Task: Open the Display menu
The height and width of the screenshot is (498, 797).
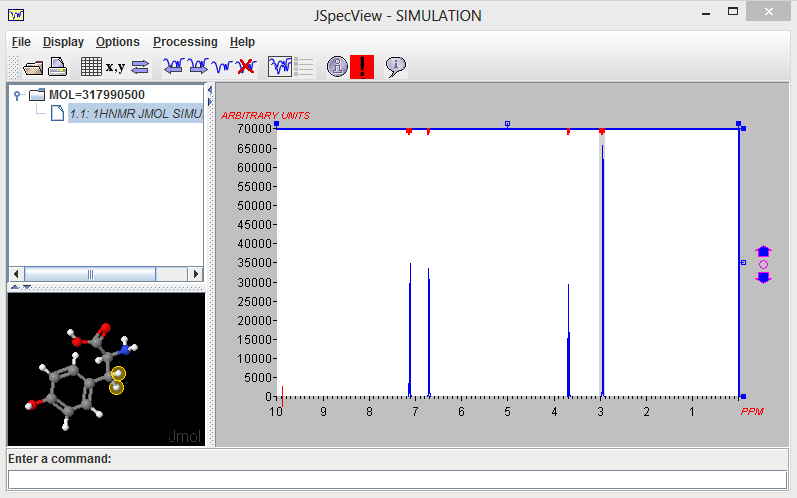Action: (x=63, y=42)
